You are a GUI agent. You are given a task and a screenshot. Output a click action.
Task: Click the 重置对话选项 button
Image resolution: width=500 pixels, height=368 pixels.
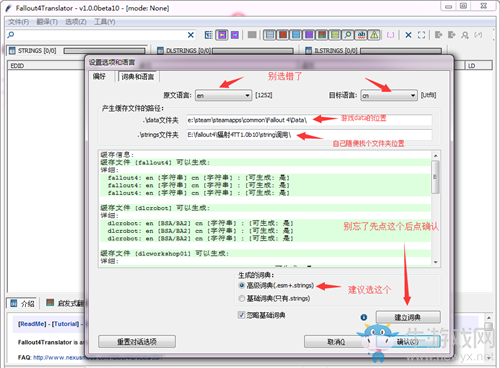pos(137,342)
